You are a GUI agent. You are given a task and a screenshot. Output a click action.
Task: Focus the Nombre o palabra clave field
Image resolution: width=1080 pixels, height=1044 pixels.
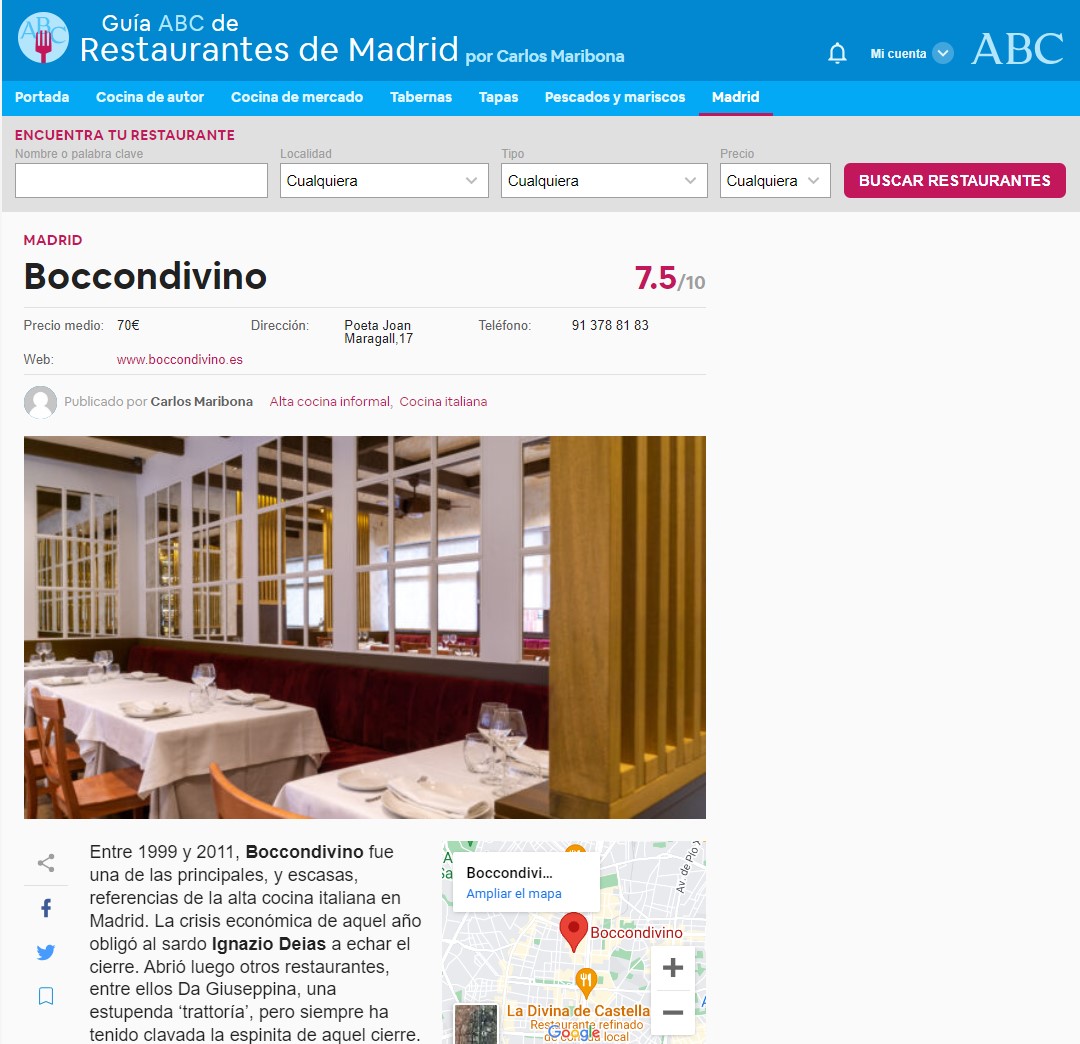coord(141,180)
